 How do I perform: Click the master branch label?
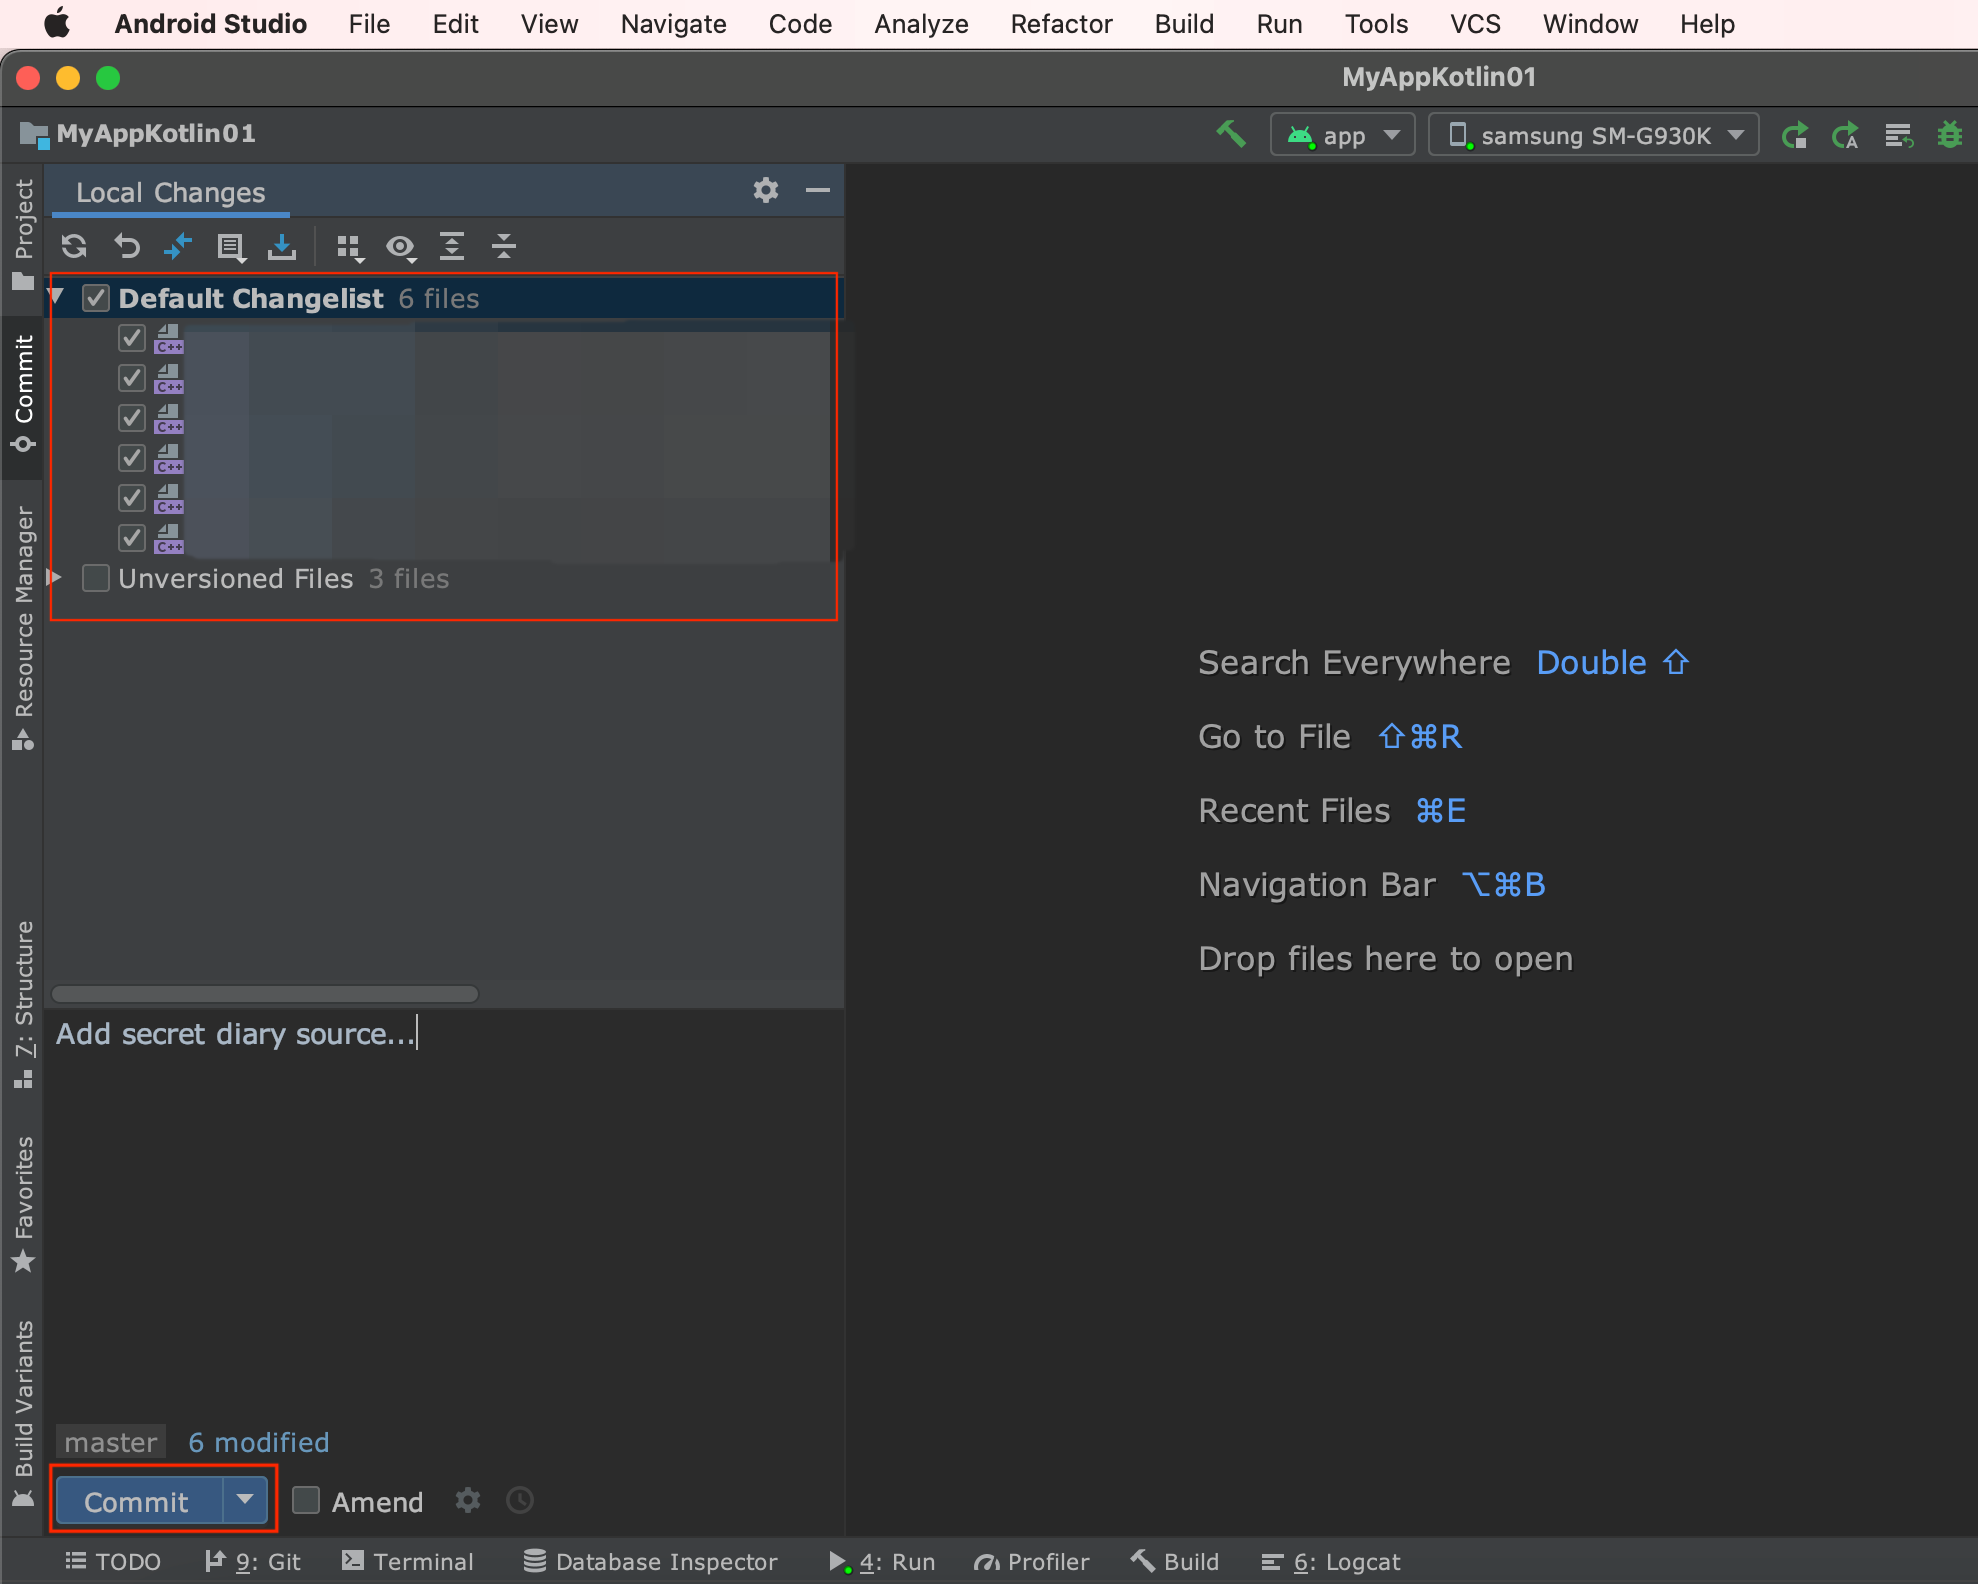point(111,1442)
